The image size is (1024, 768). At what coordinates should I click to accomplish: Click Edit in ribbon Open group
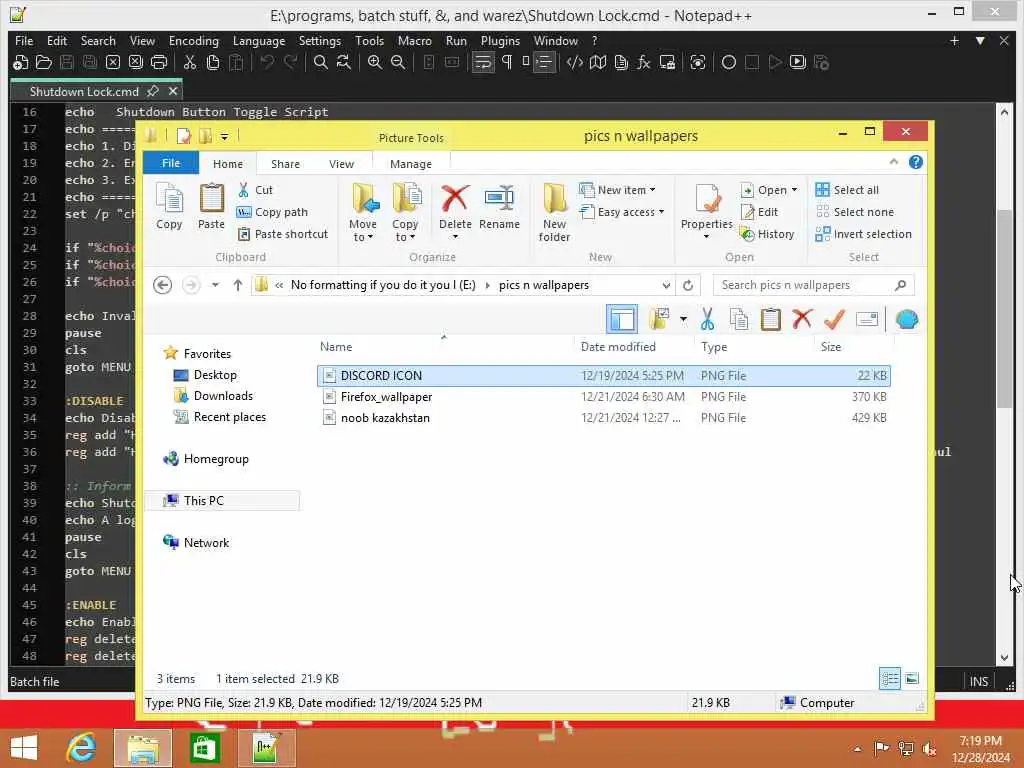tap(760, 212)
